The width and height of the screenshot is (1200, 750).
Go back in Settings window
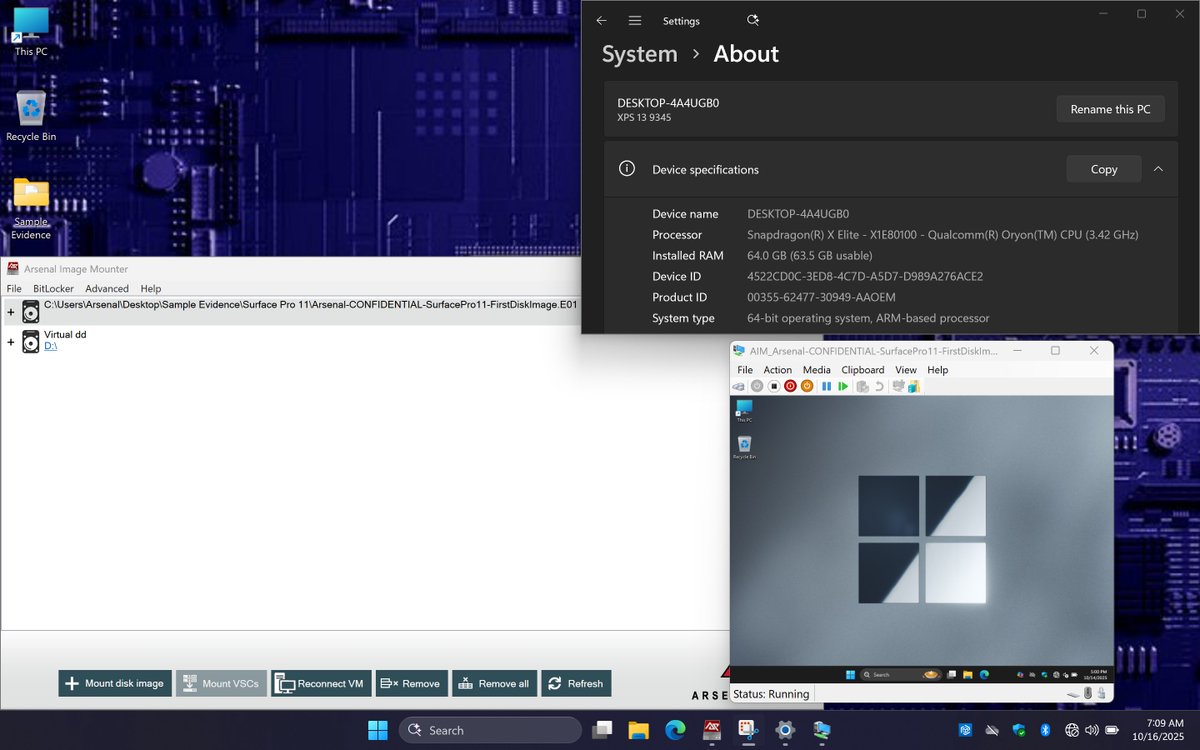(x=601, y=20)
